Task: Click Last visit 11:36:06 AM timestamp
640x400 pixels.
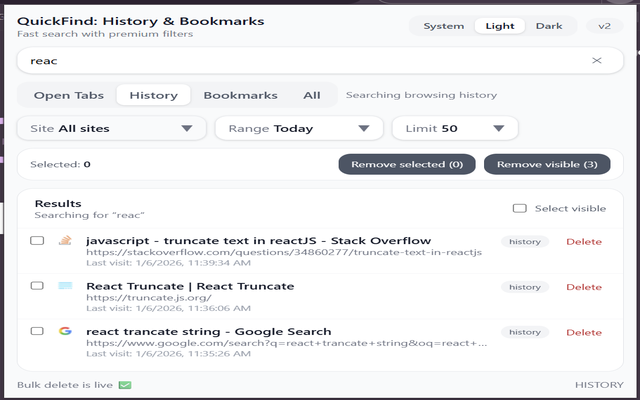Action: [x=168, y=308]
